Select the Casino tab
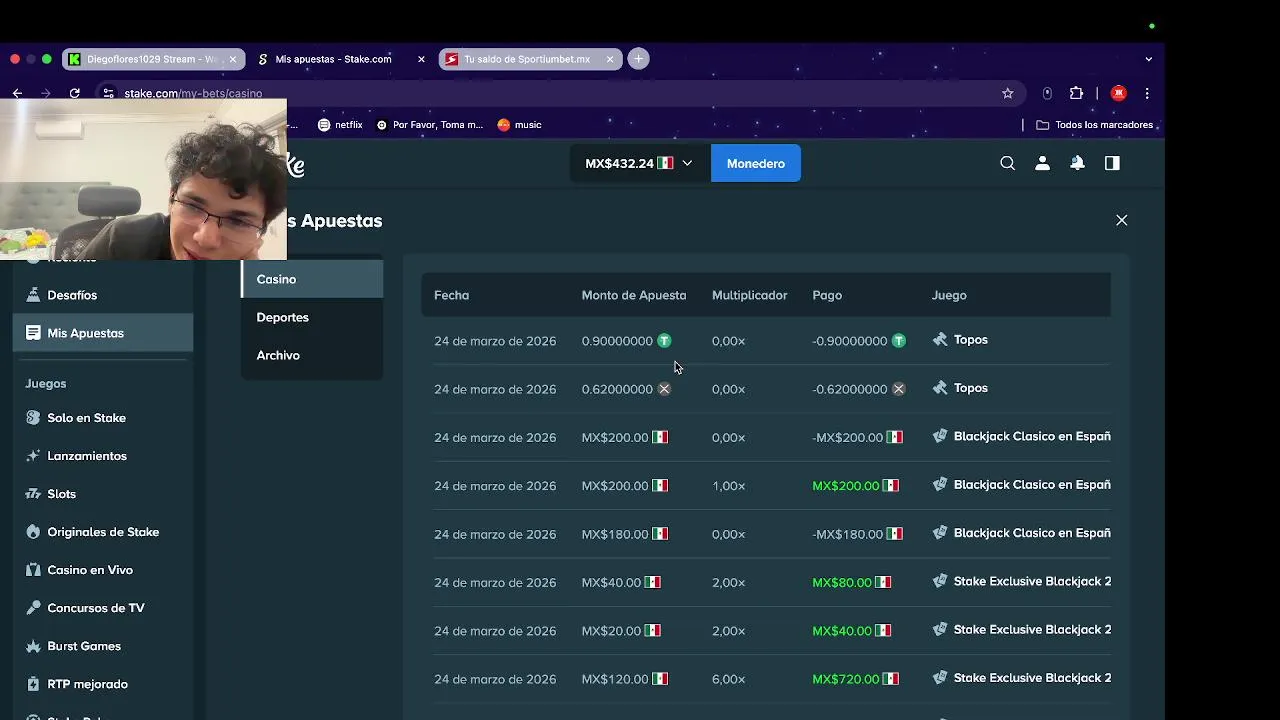Image resolution: width=1280 pixels, height=720 pixels. coord(312,279)
